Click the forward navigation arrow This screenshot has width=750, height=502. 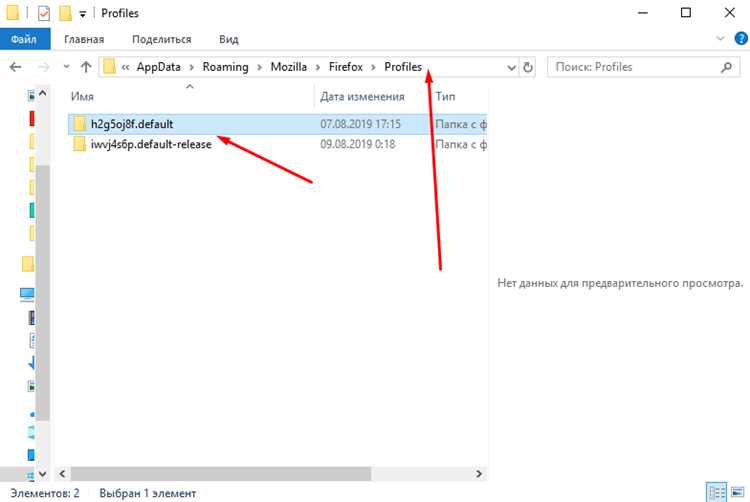point(44,67)
